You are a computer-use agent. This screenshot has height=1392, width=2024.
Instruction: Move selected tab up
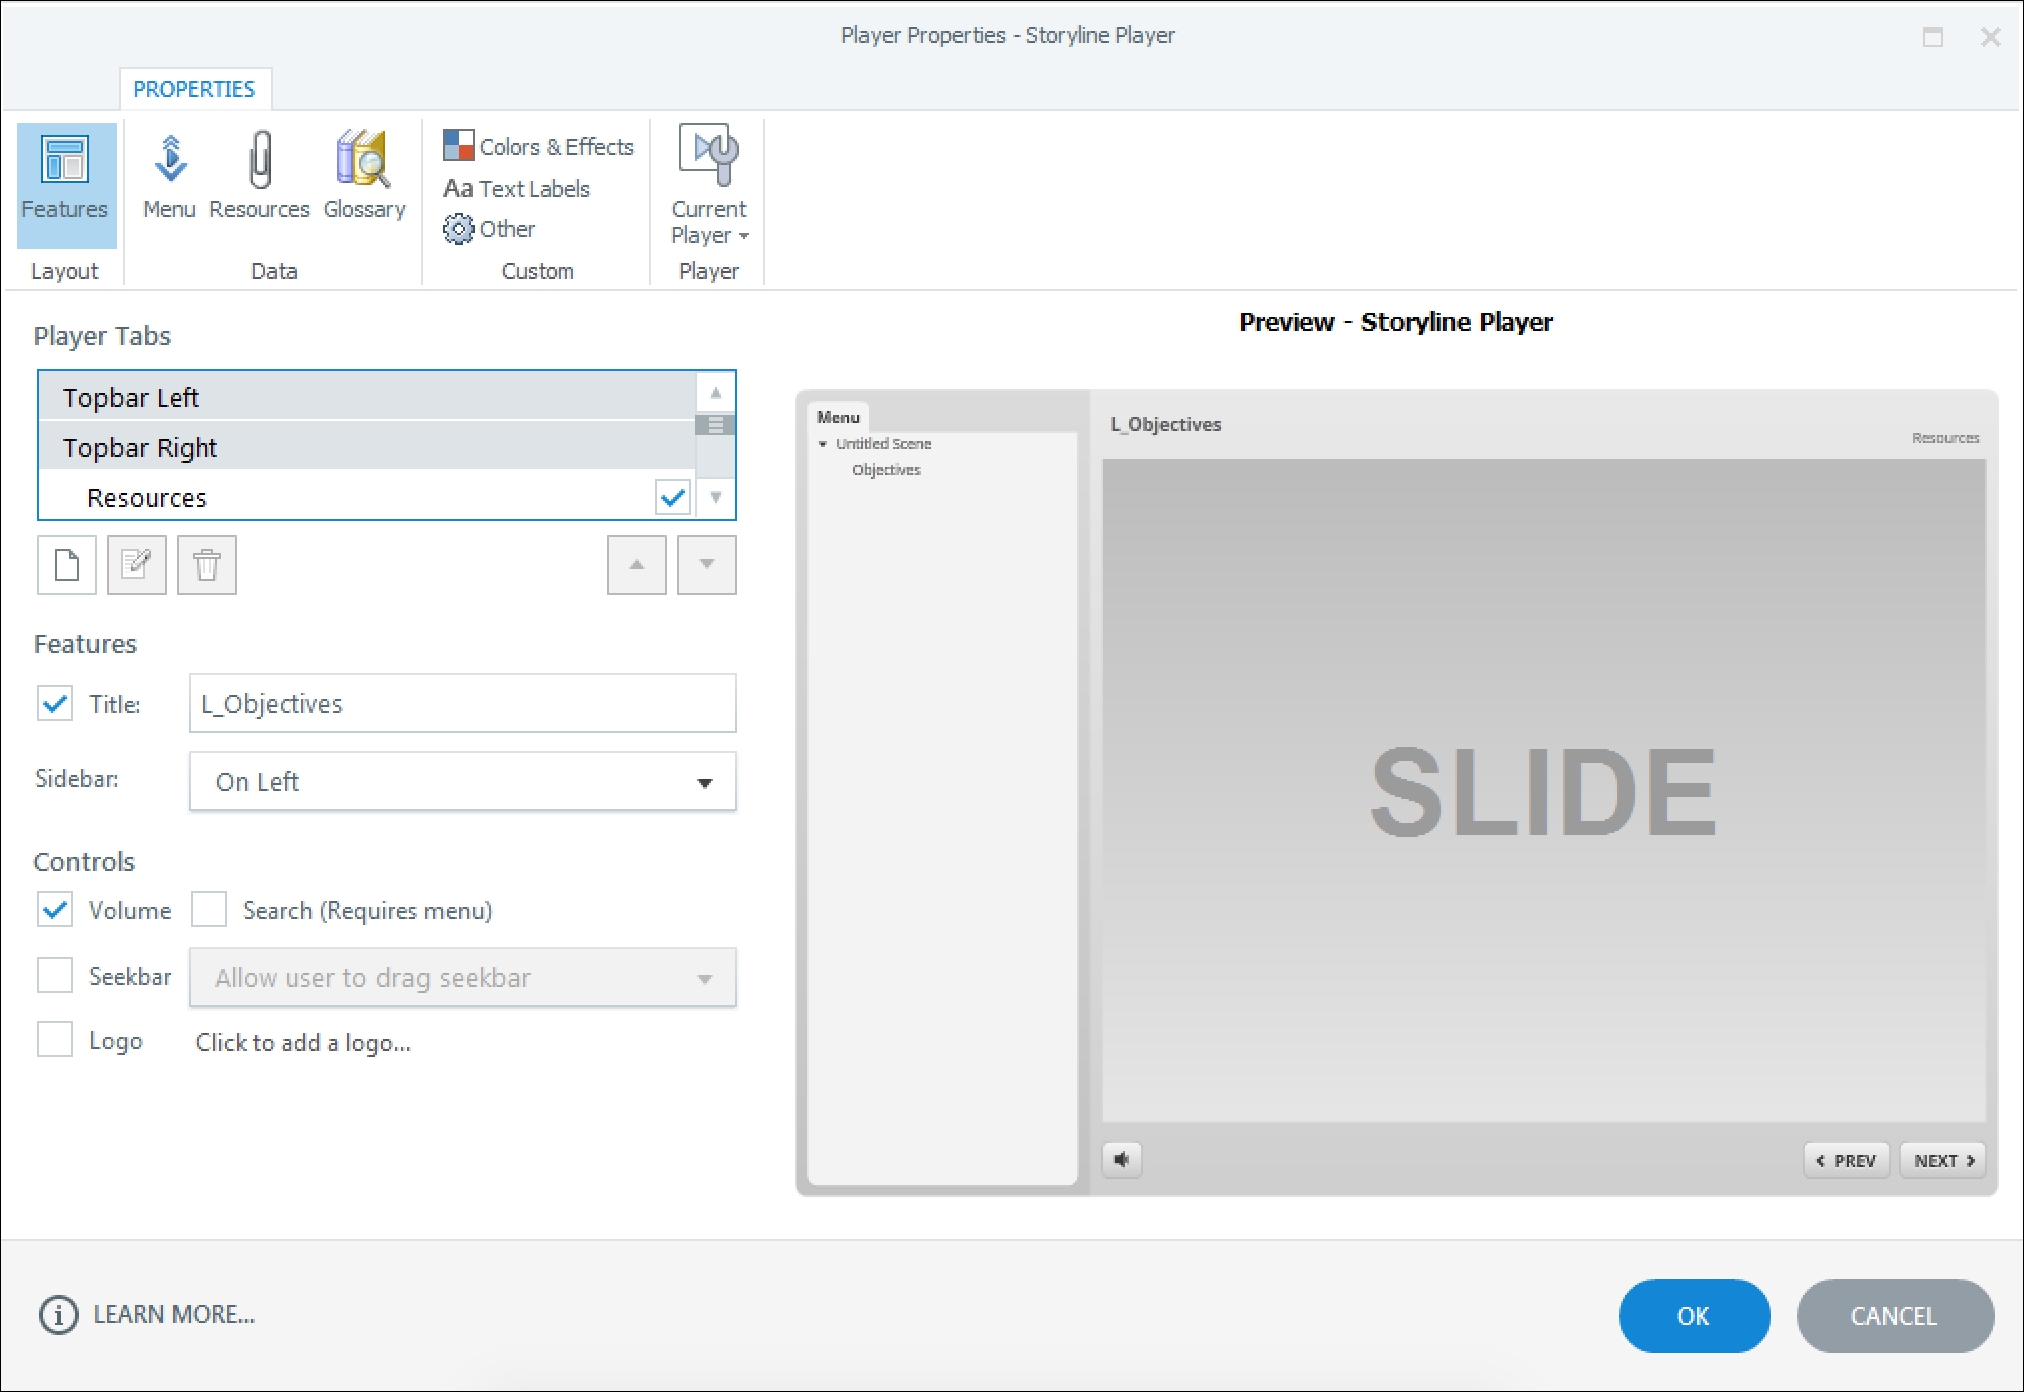tap(637, 565)
